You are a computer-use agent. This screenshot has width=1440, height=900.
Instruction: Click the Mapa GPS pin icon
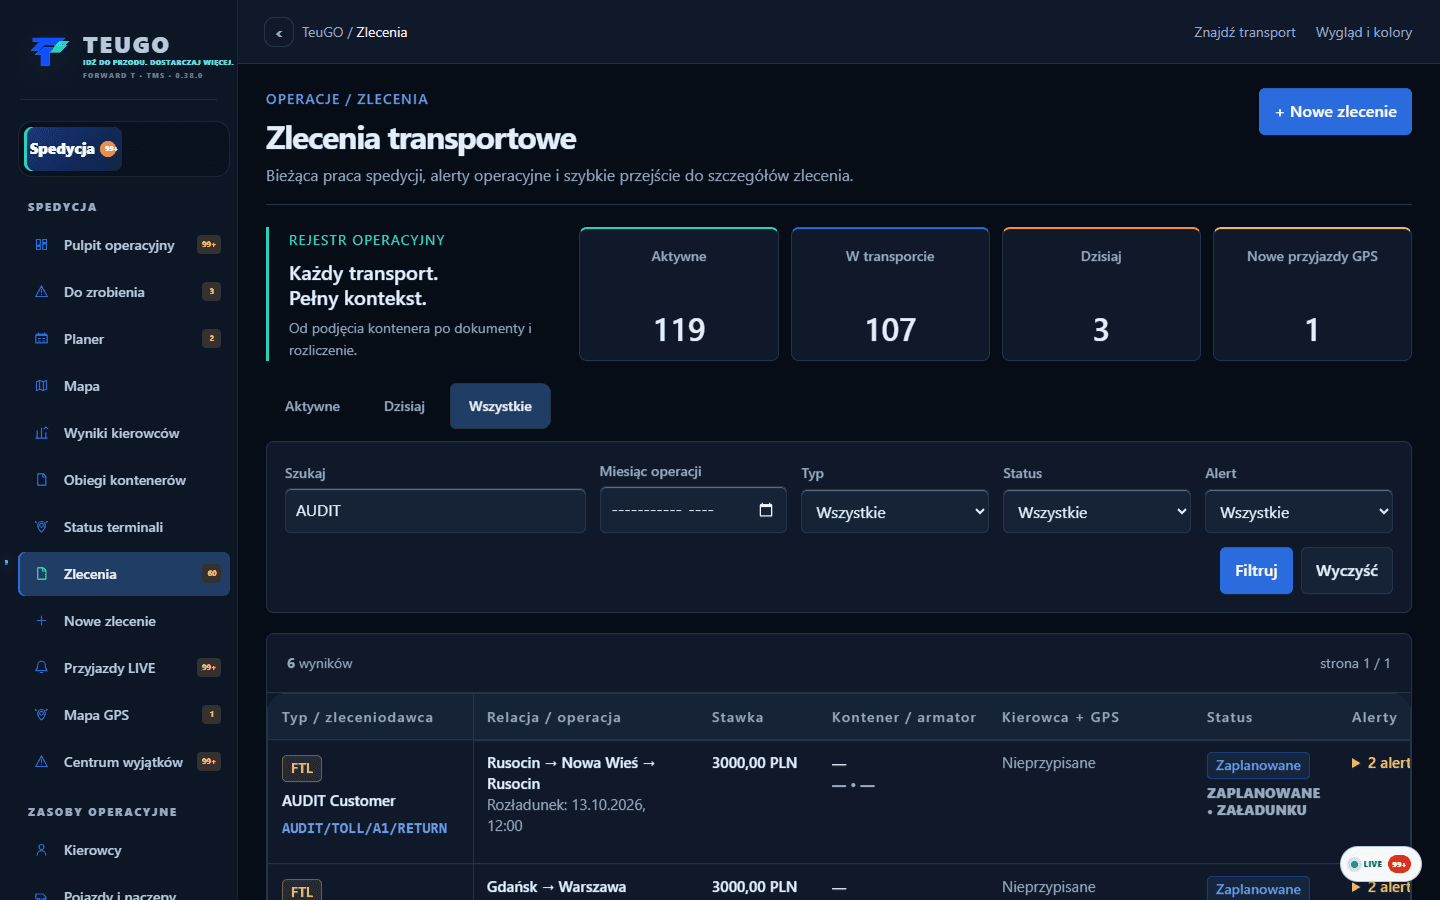(41, 715)
